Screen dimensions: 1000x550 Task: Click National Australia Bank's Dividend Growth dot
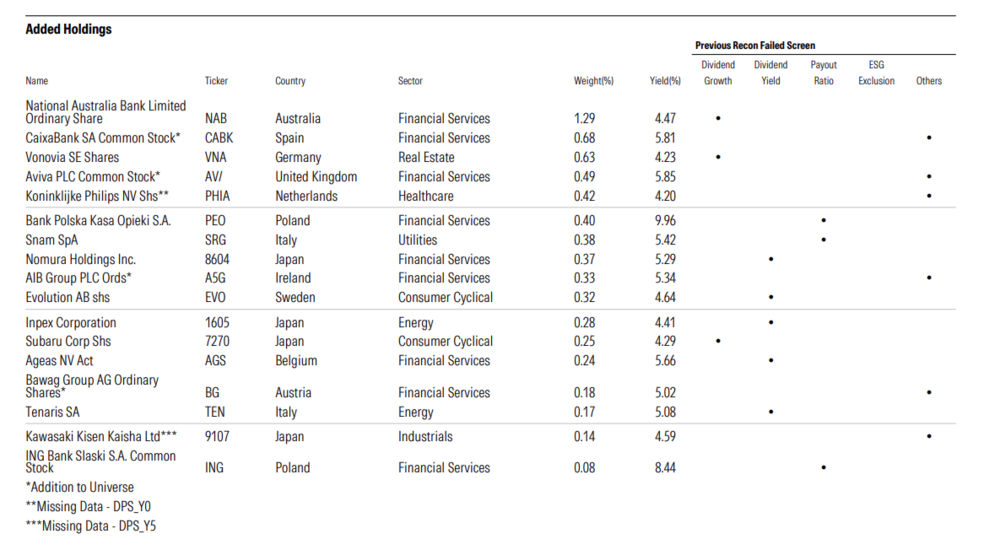(x=718, y=119)
